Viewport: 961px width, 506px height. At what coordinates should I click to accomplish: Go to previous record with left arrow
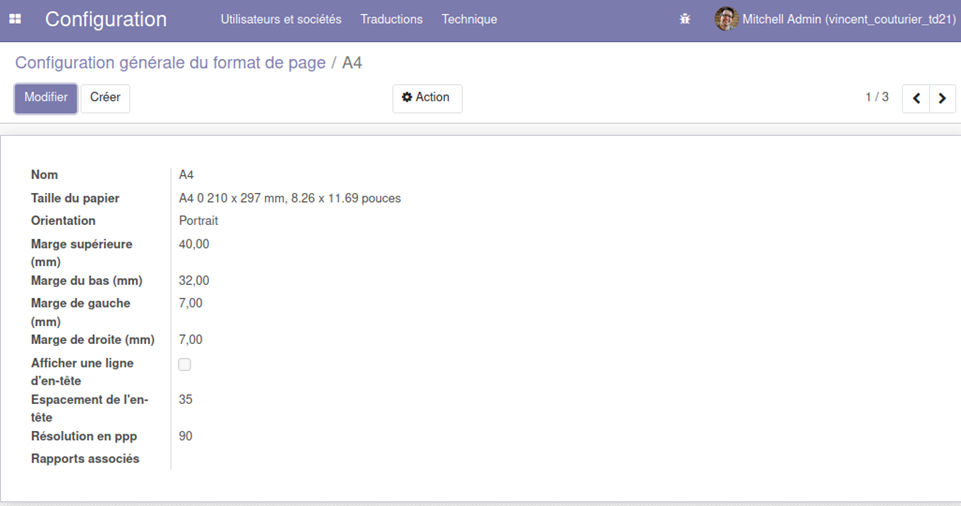pyautogui.click(x=916, y=98)
